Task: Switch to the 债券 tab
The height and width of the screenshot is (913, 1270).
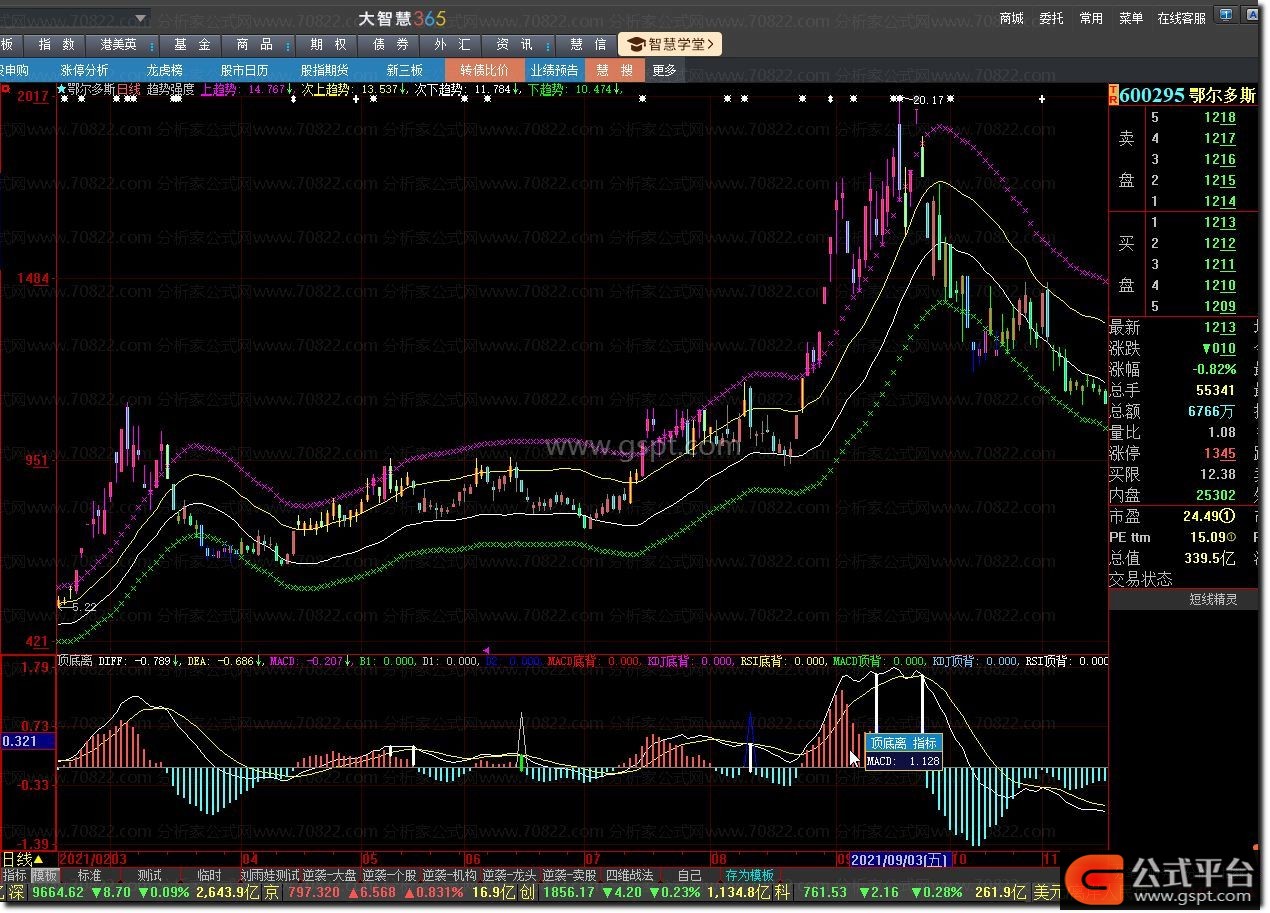Action: pyautogui.click(x=391, y=45)
